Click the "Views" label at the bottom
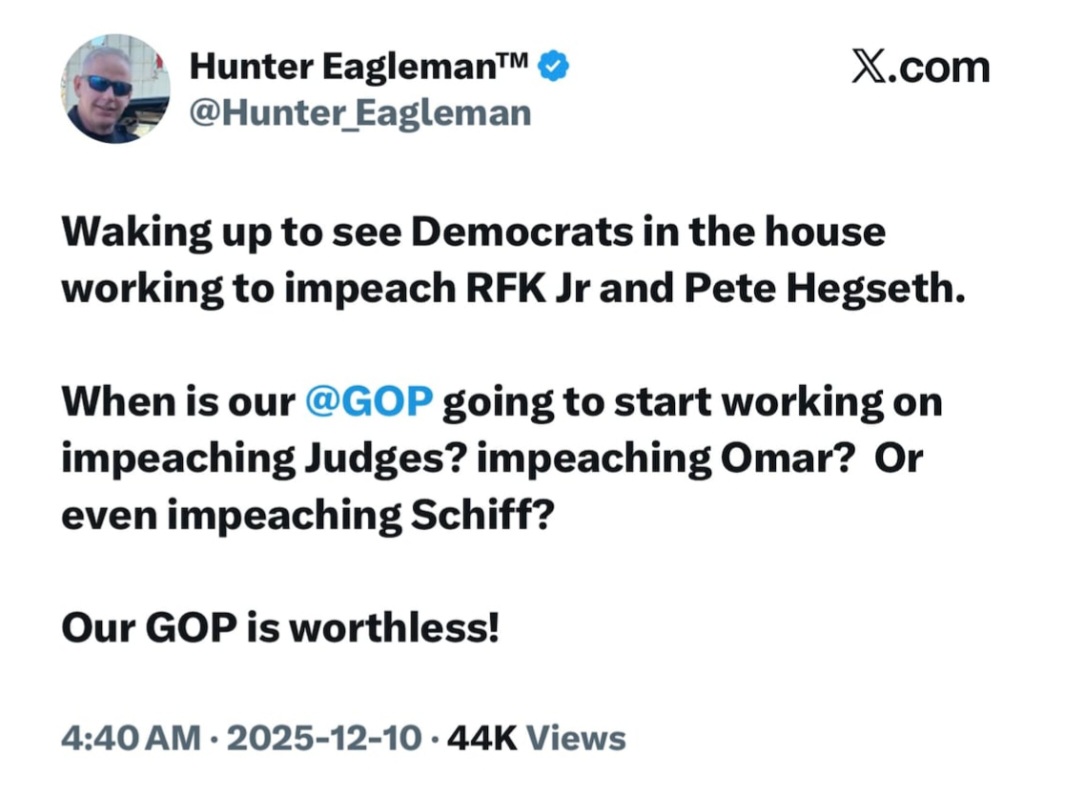This screenshot has height=810, width=1072. (x=576, y=739)
